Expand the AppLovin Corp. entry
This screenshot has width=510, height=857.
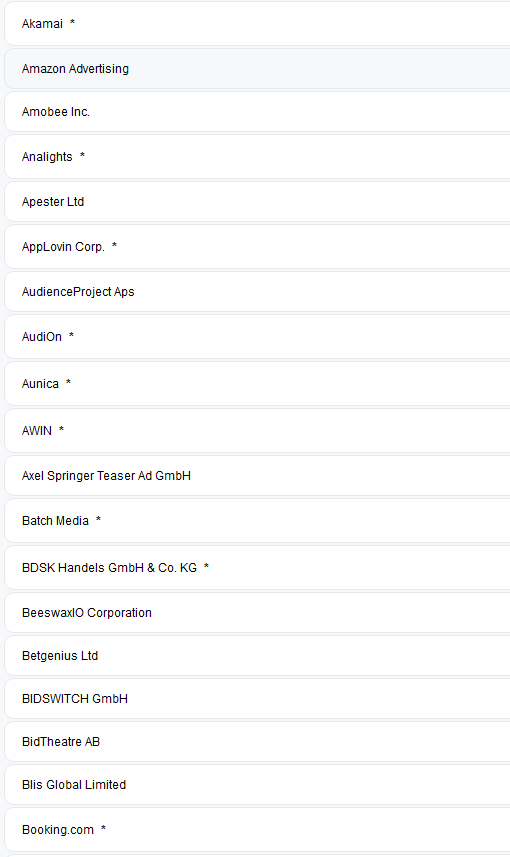point(257,247)
